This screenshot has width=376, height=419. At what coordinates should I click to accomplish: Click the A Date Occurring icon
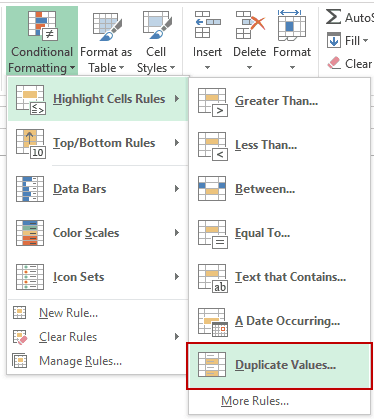[213, 322]
